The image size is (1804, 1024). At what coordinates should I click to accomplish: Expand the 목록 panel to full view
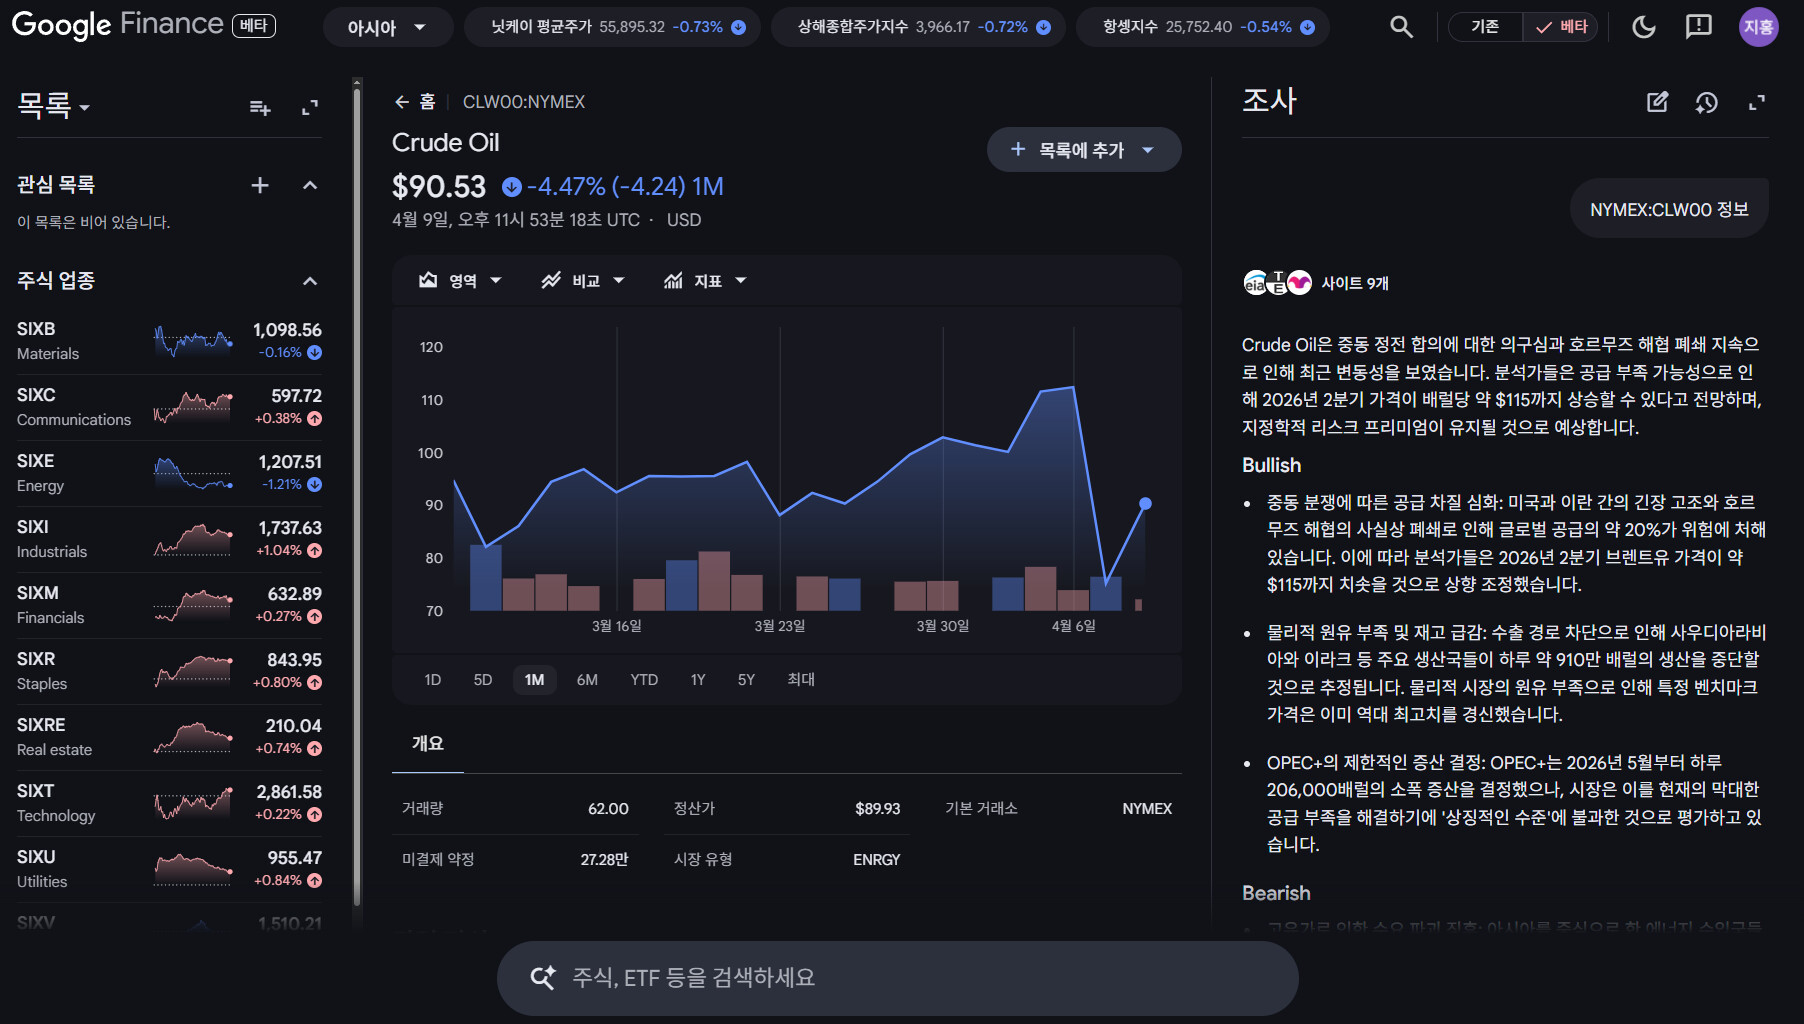(310, 107)
